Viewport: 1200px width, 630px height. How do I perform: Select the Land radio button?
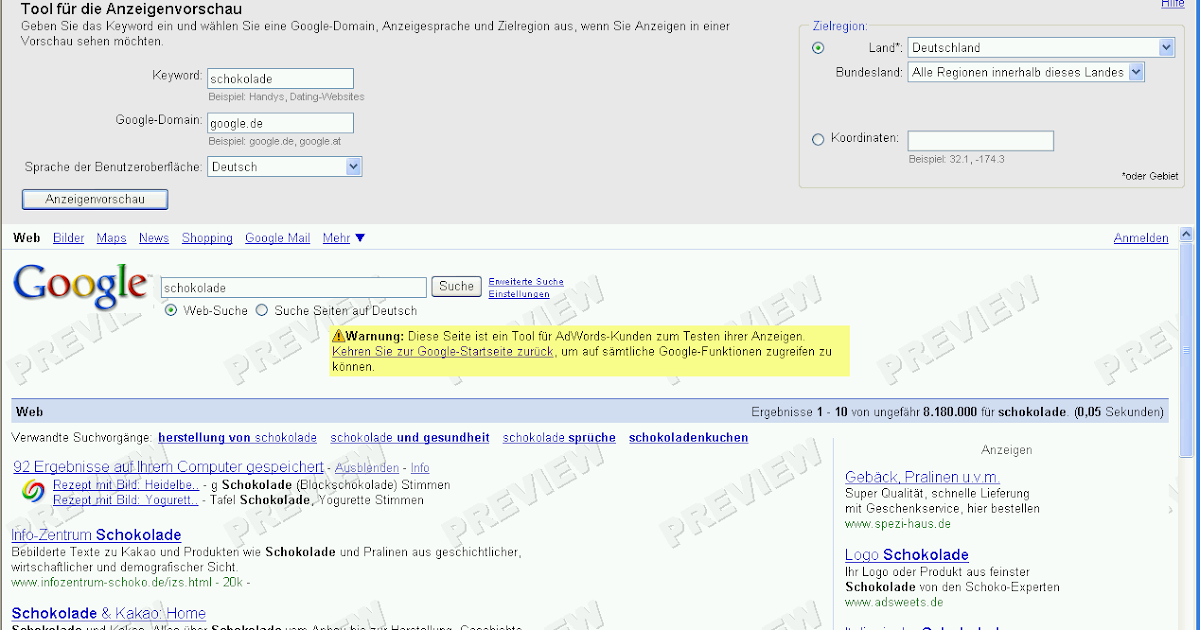click(818, 48)
